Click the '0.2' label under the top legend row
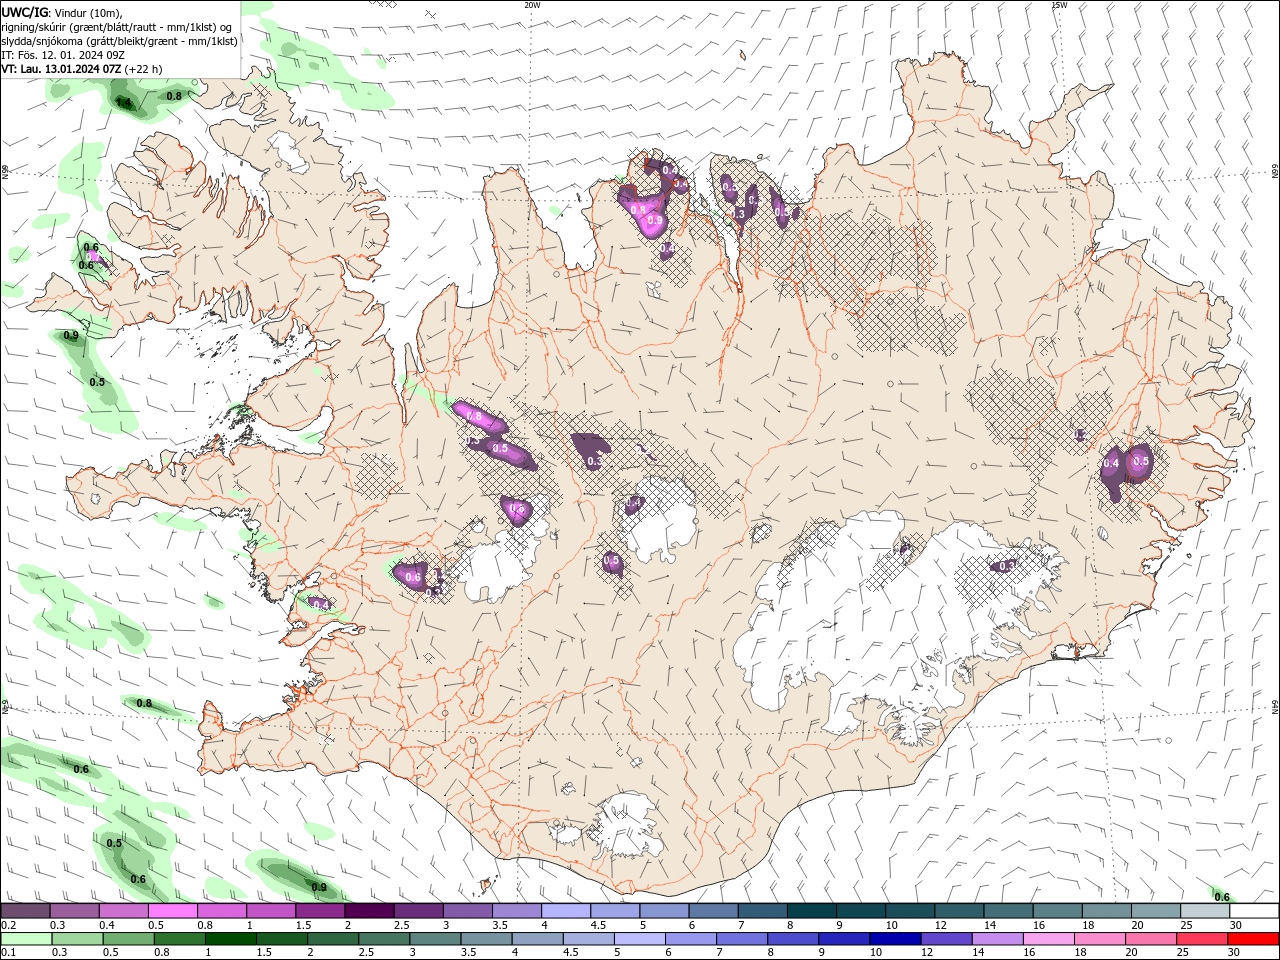1280x960 pixels. pos(8,925)
